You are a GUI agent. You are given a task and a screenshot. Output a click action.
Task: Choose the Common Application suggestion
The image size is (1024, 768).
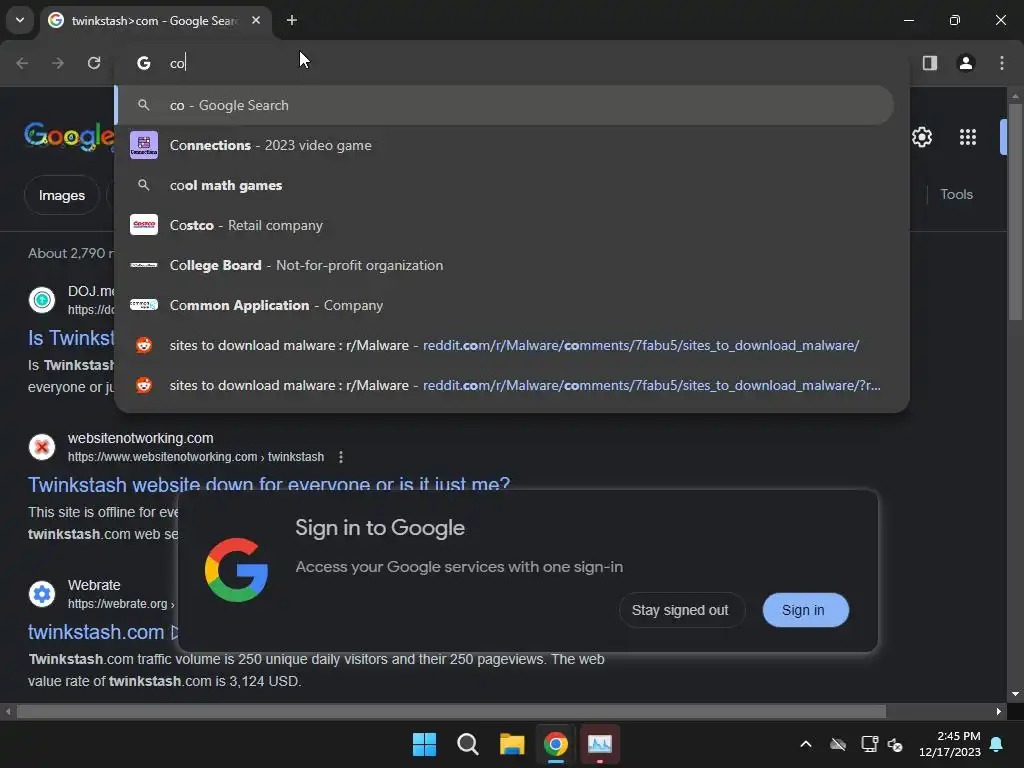pyautogui.click(x=504, y=305)
